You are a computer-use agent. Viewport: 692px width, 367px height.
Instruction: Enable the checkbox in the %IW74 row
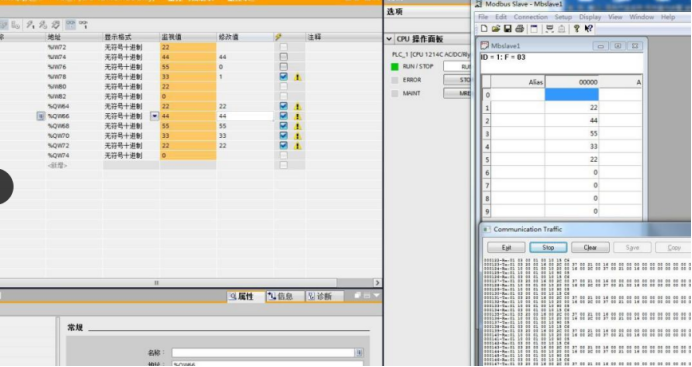click(x=284, y=57)
